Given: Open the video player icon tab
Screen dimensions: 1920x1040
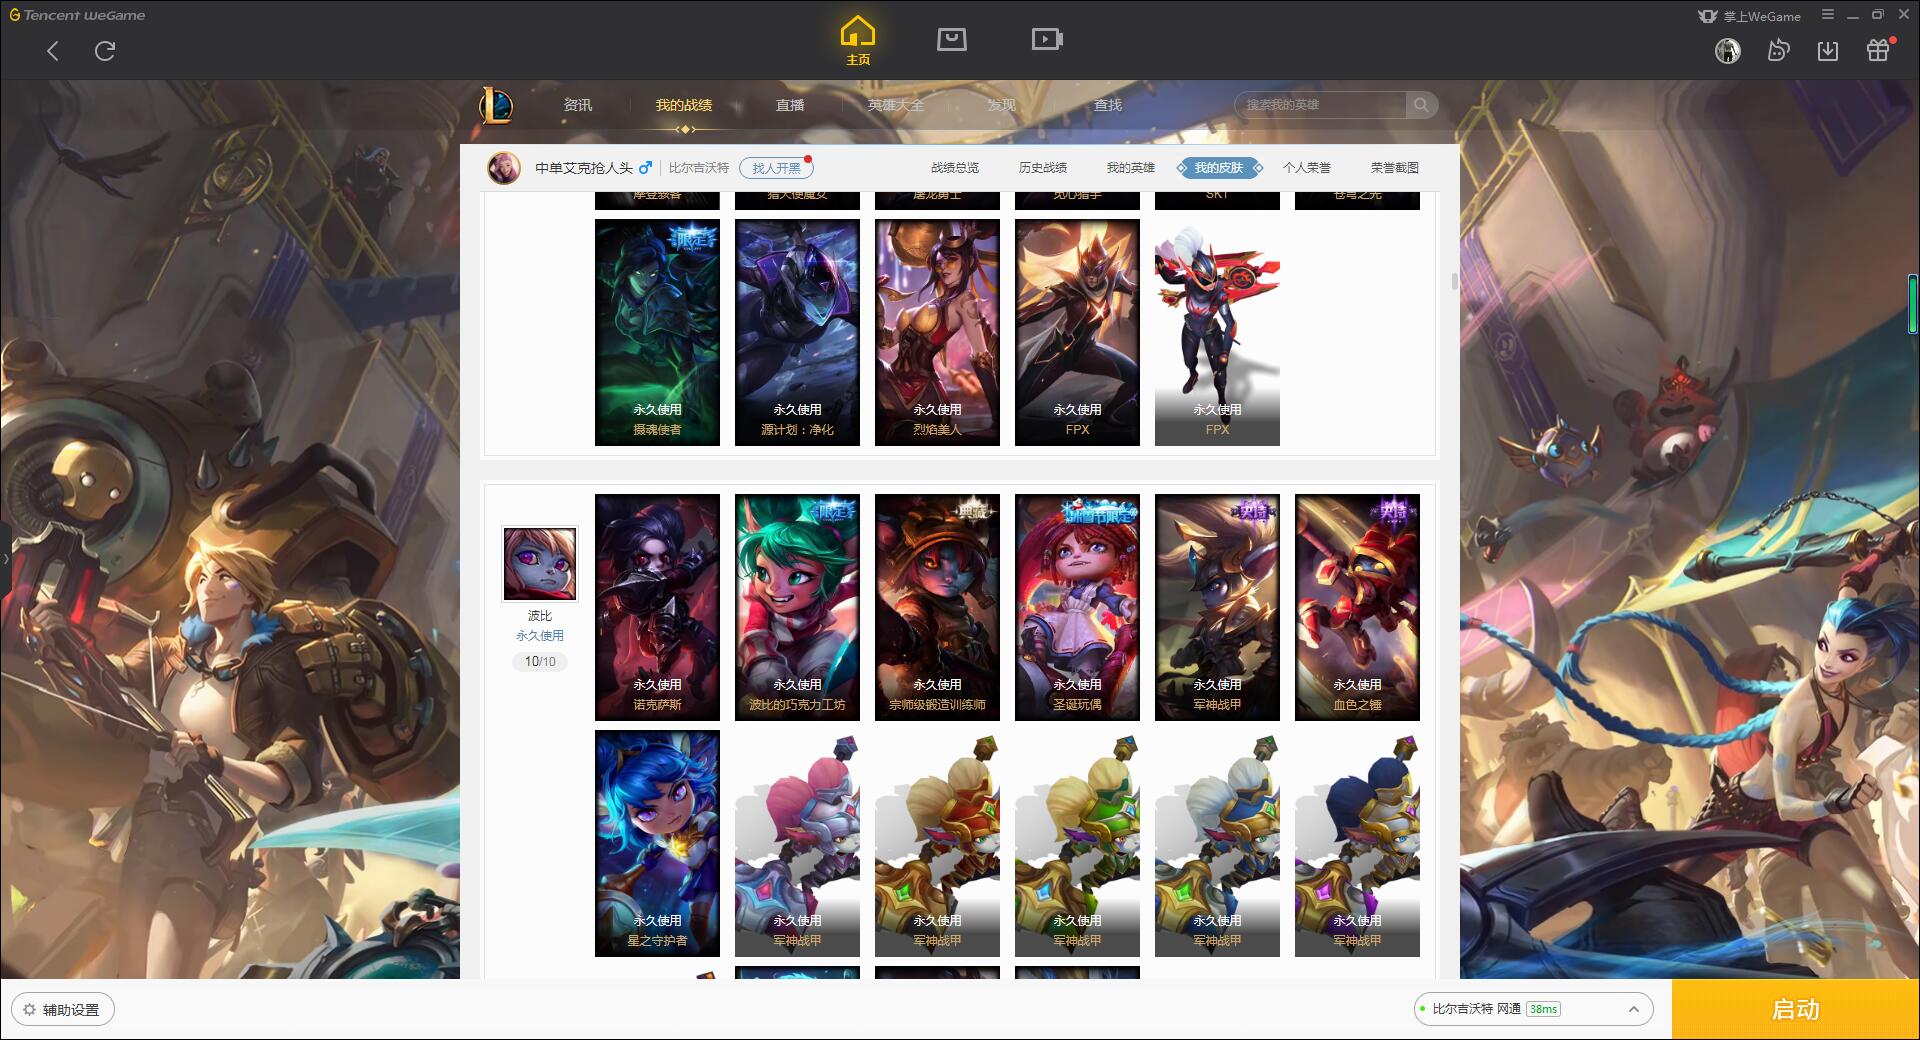Looking at the screenshot, I should coord(1047,39).
